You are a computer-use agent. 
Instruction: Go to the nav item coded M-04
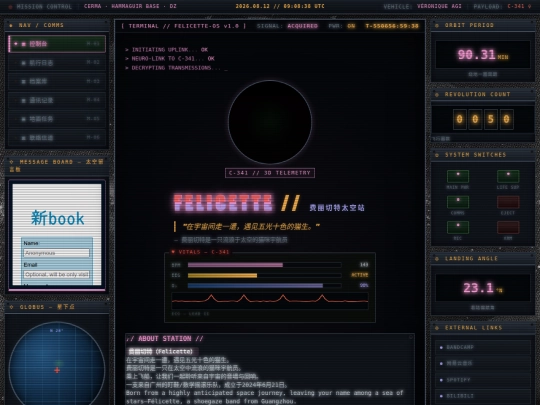[57, 100]
